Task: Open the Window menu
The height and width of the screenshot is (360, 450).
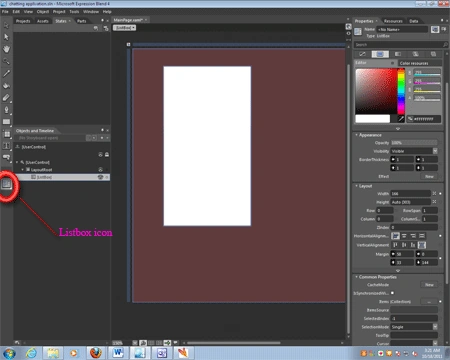Action: tap(91, 12)
